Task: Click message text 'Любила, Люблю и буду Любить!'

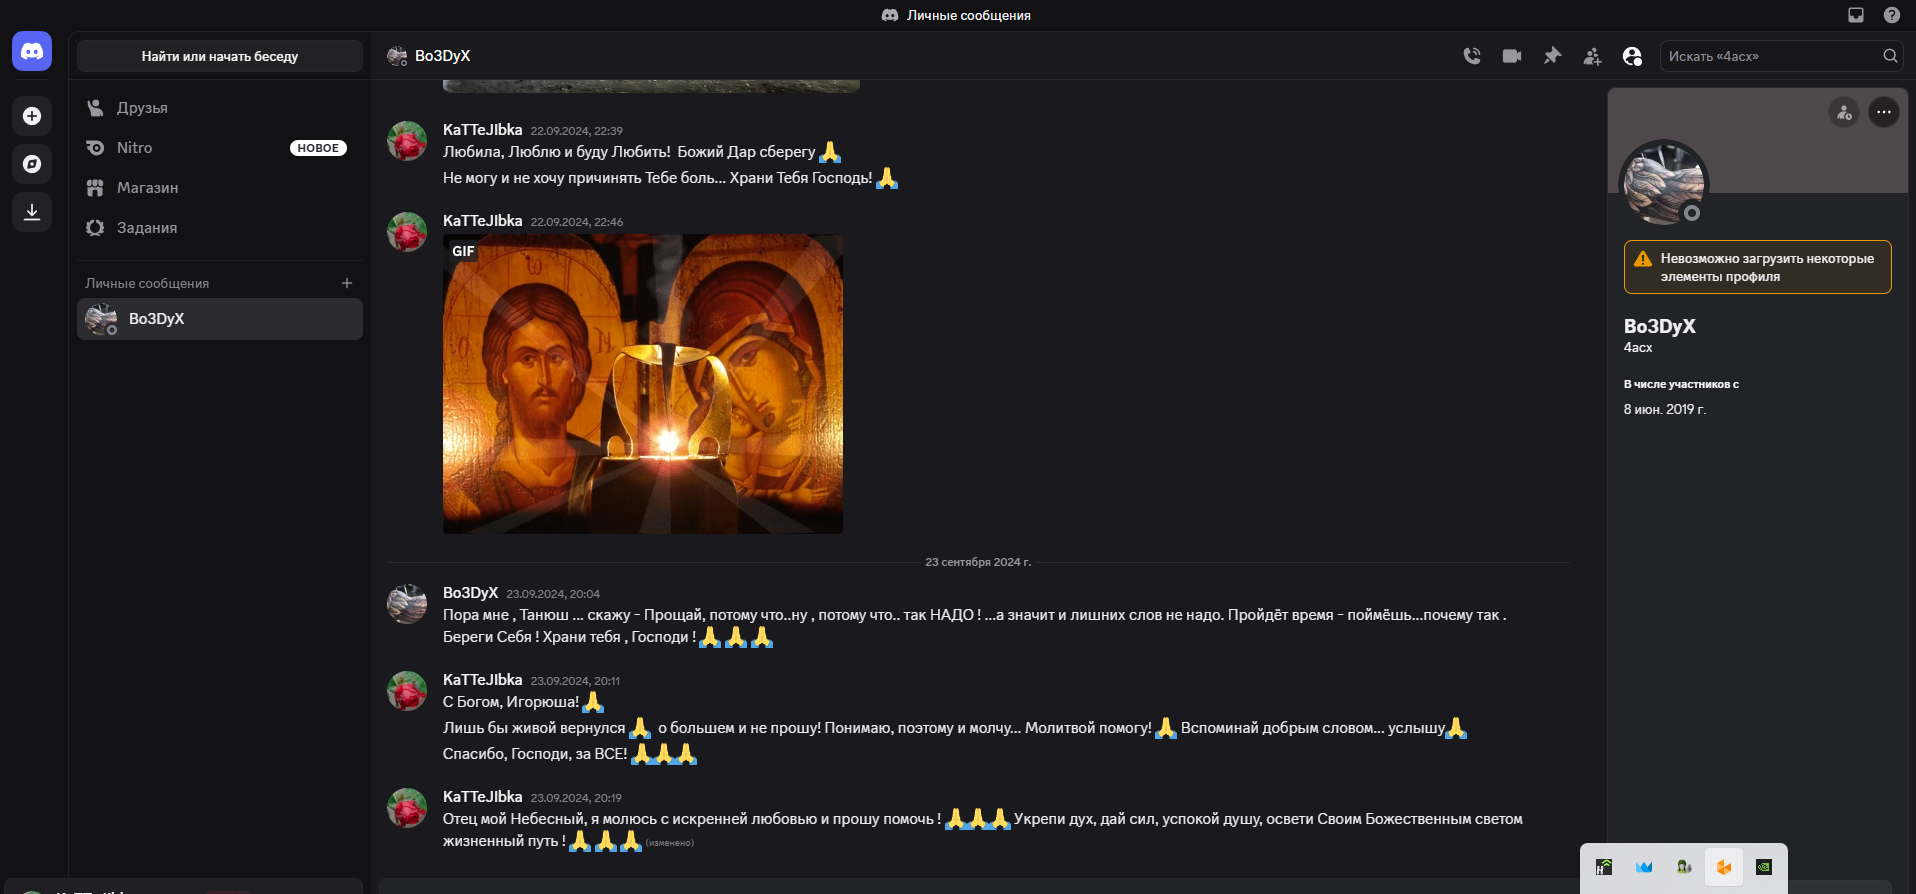Action: click(x=556, y=152)
